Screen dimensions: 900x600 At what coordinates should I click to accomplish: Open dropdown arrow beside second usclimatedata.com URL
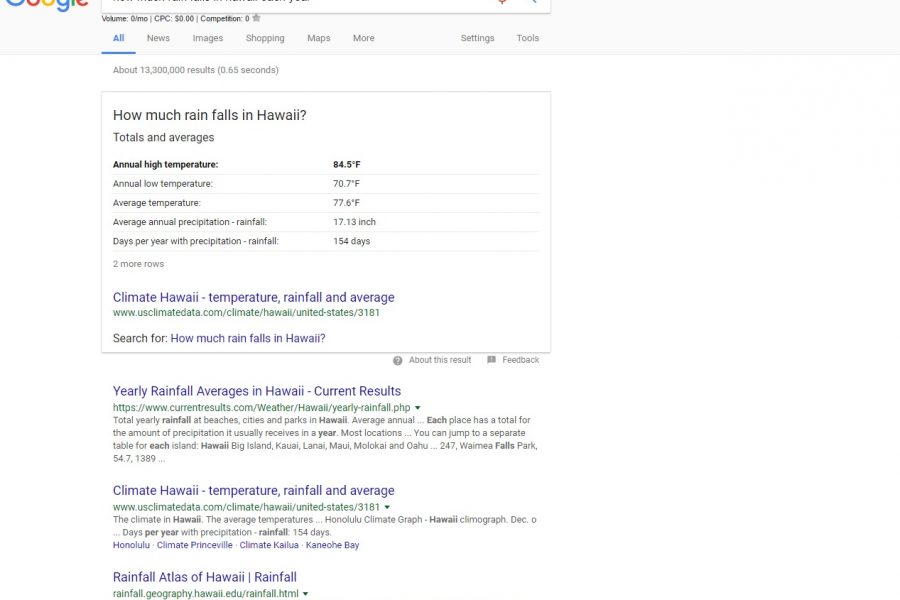click(x=387, y=507)
